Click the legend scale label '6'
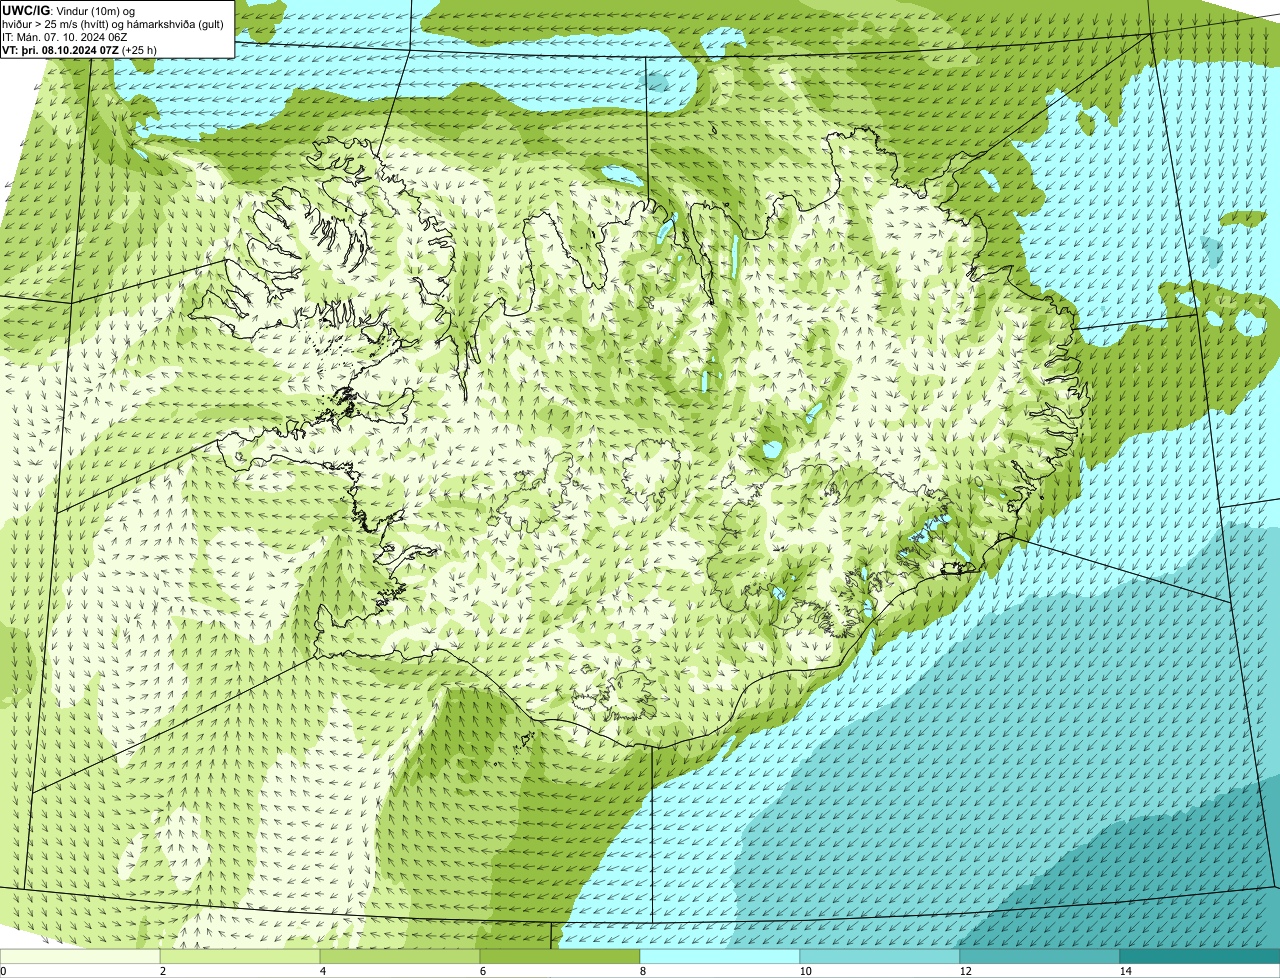This screenshot has width=1280, height=978. pyautogui.click(x=482, y=971)
